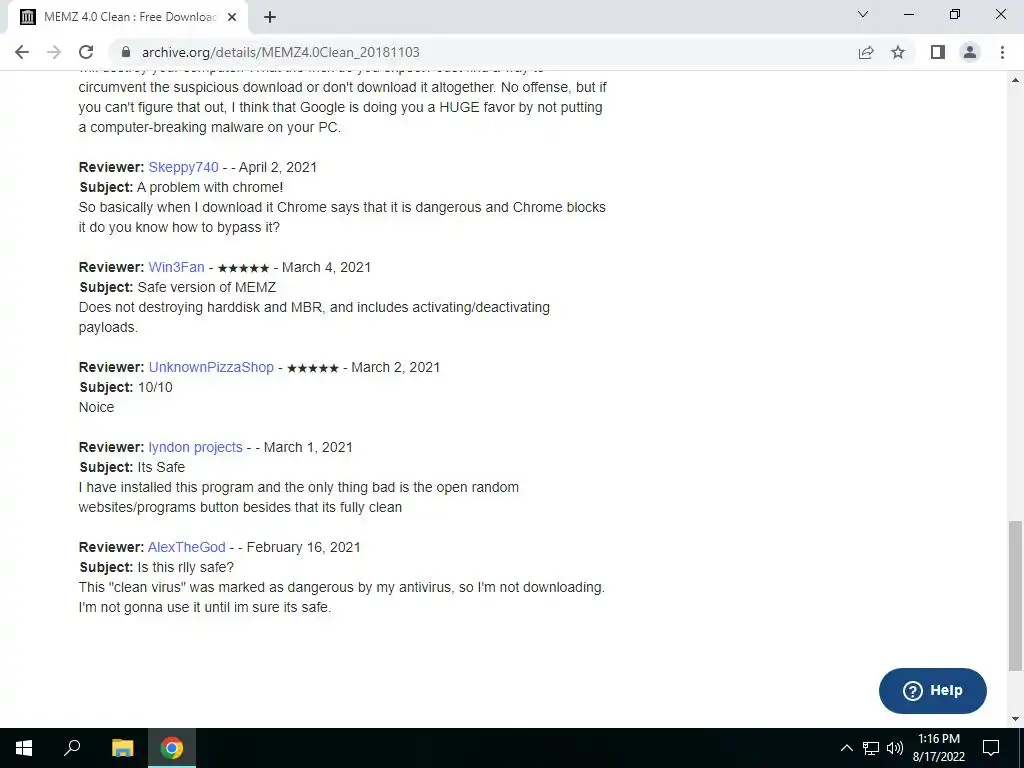Viewport: 1024px width, 768px height.
Task: View site info via lock icon
Action: click(126, 52)
